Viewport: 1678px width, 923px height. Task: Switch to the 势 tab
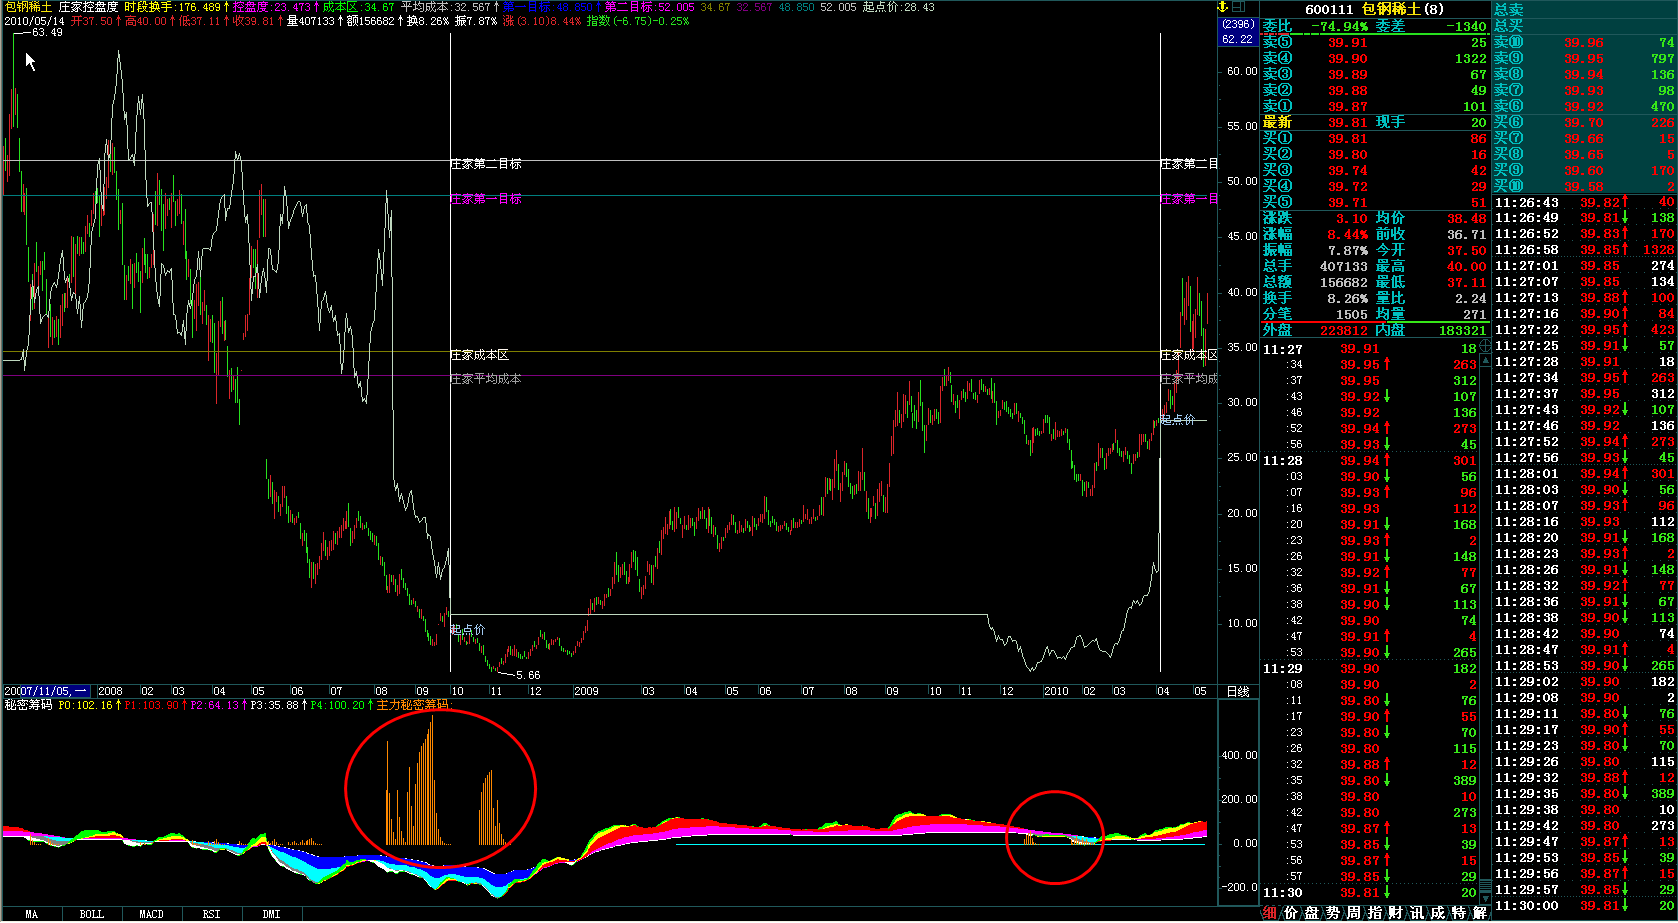[1332, 913]
